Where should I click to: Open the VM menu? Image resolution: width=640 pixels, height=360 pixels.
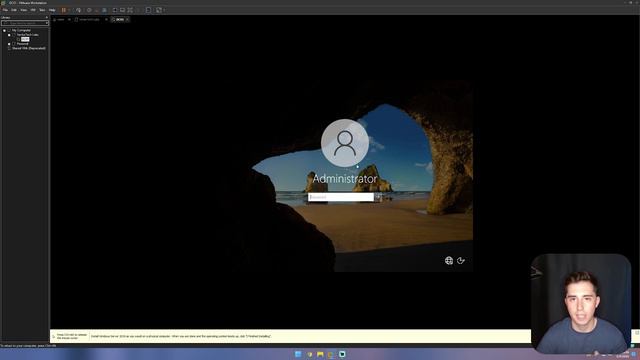(x=33, y=10)
